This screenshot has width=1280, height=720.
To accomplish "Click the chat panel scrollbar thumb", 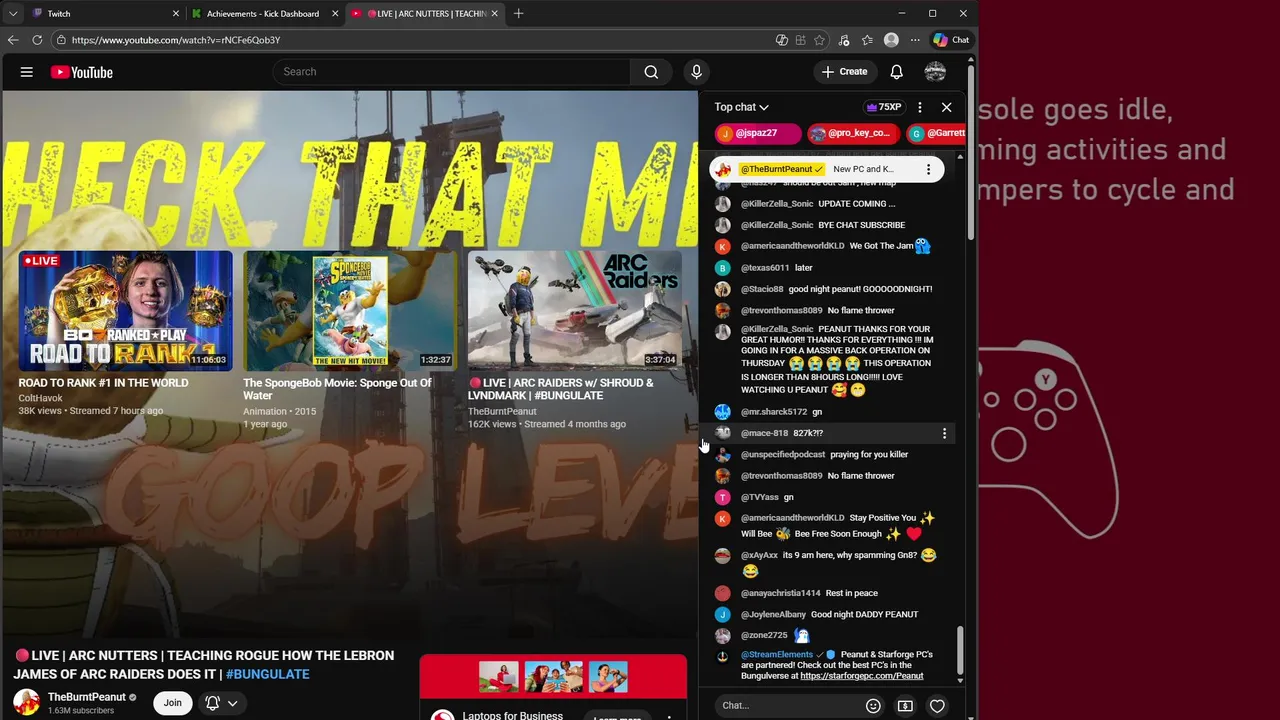I will [961, 650].
